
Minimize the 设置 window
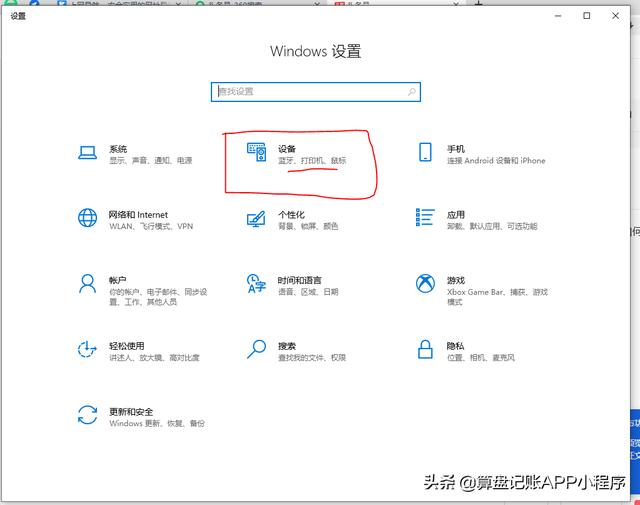[x=558, y=16]
